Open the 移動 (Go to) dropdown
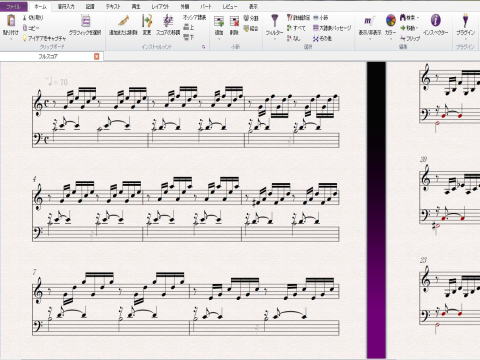 tap(409, 28)
